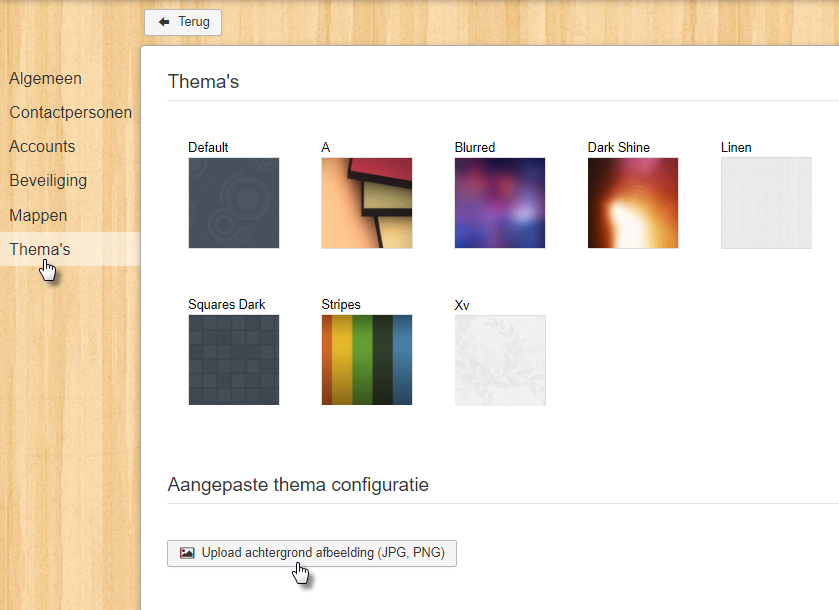Go back with the Terug button
This screenshot has width=839, height=610.
(x=183, y=22)
